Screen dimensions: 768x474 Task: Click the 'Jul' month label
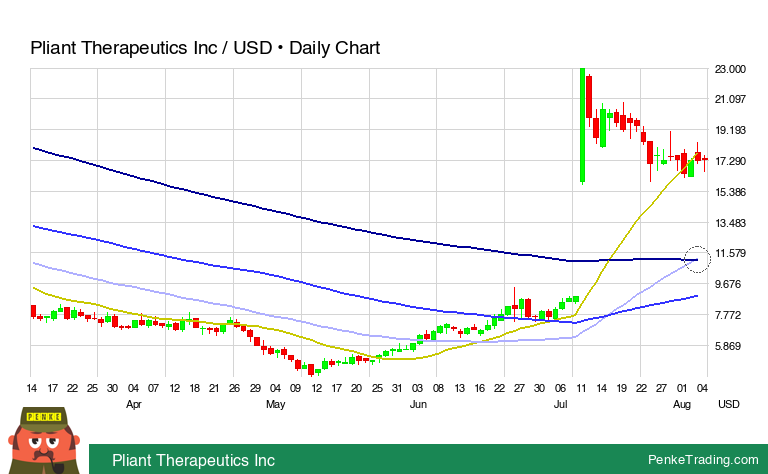point(560,404)
